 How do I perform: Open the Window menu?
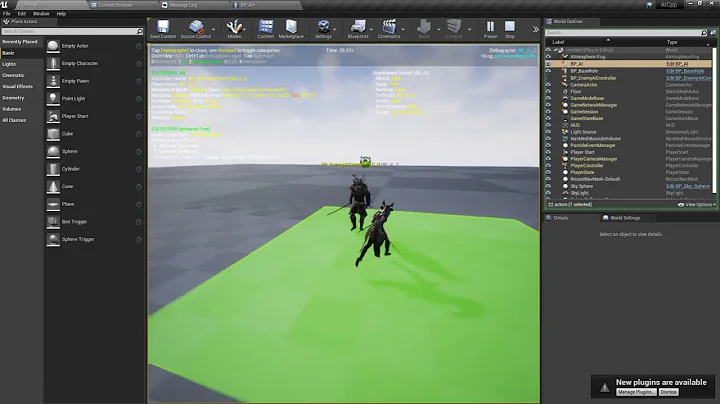tap(41, 14)
